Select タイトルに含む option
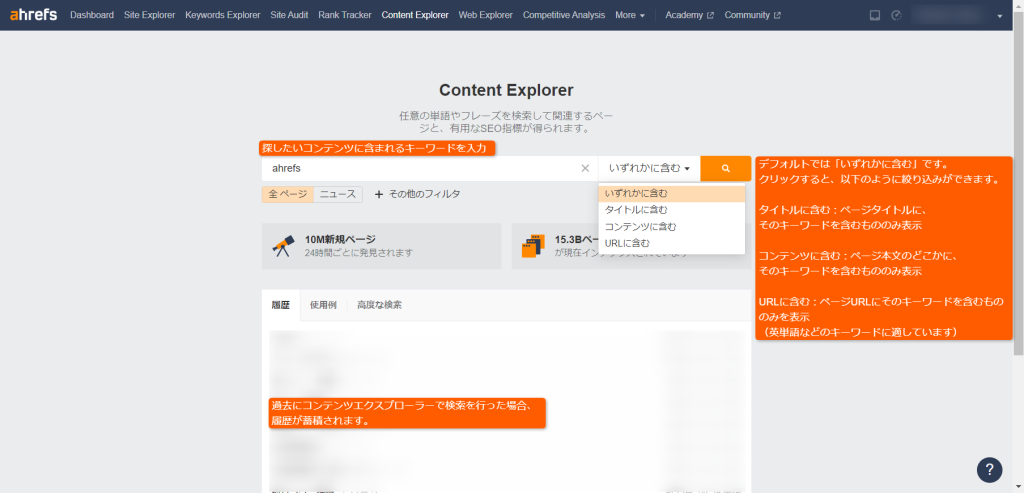Image resolution: width=1024 pixels, height=493 pixels. point(671,210)
